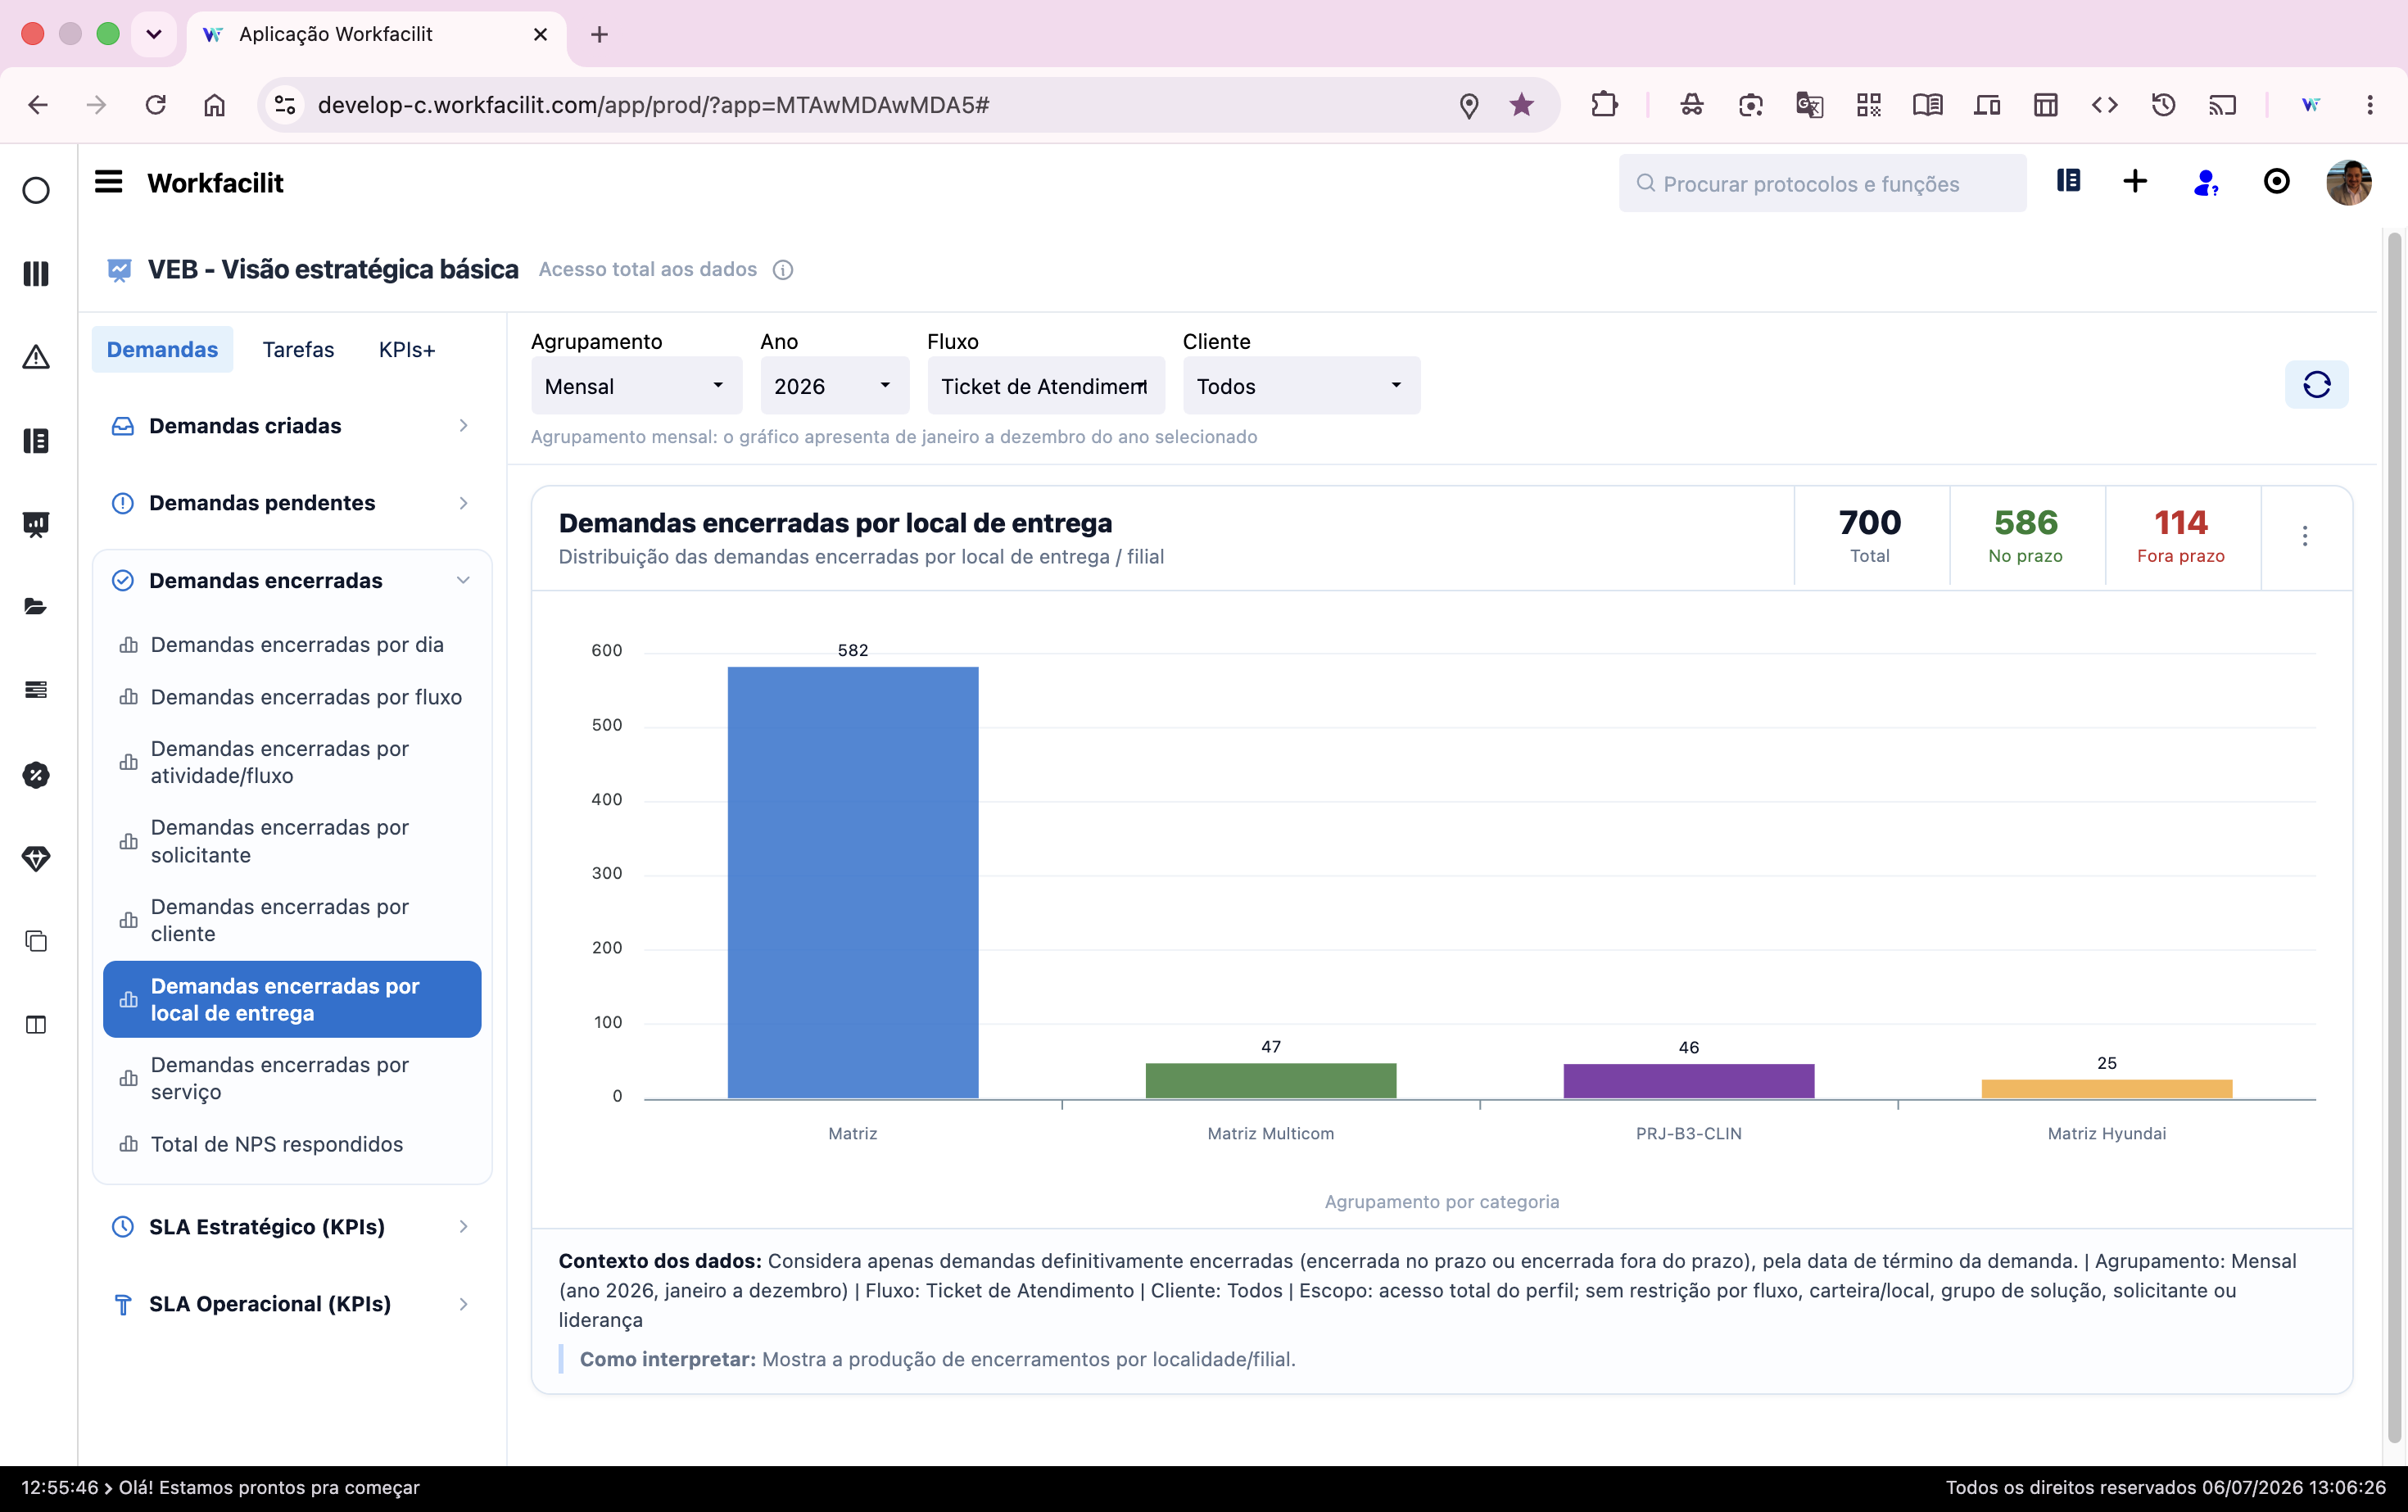Open the copy pages sidebar icon

pos(36,941)
